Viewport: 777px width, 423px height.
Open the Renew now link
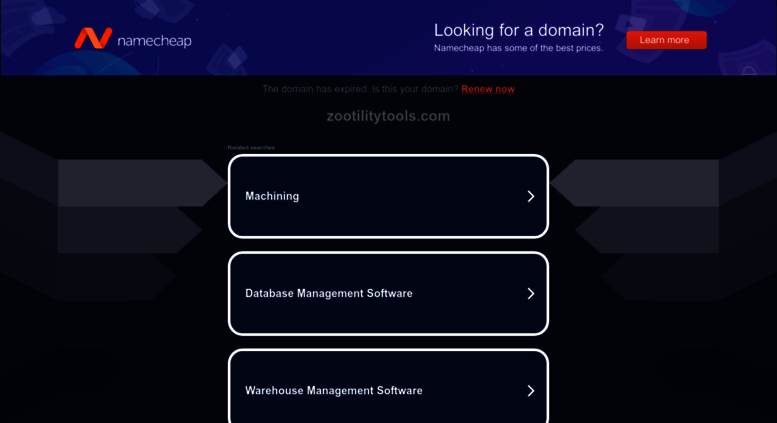pyautogui.click(x=488, y=89)
